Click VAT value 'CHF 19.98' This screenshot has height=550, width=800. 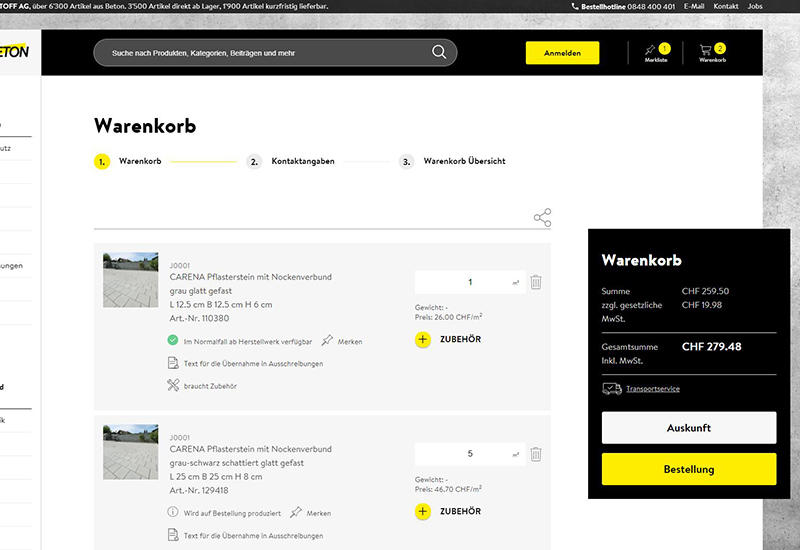point(702,305)
